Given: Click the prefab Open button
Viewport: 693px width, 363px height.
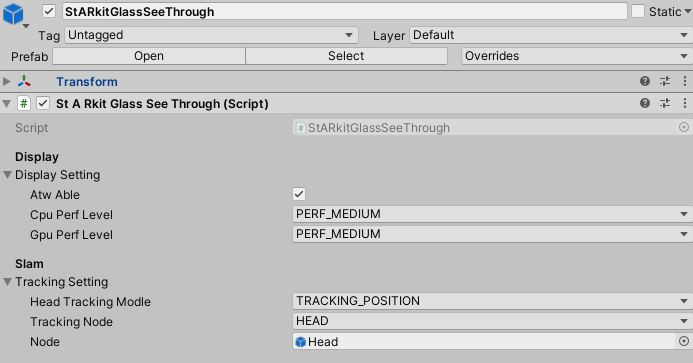Looking at the screenshot, I should click(149, 56).
